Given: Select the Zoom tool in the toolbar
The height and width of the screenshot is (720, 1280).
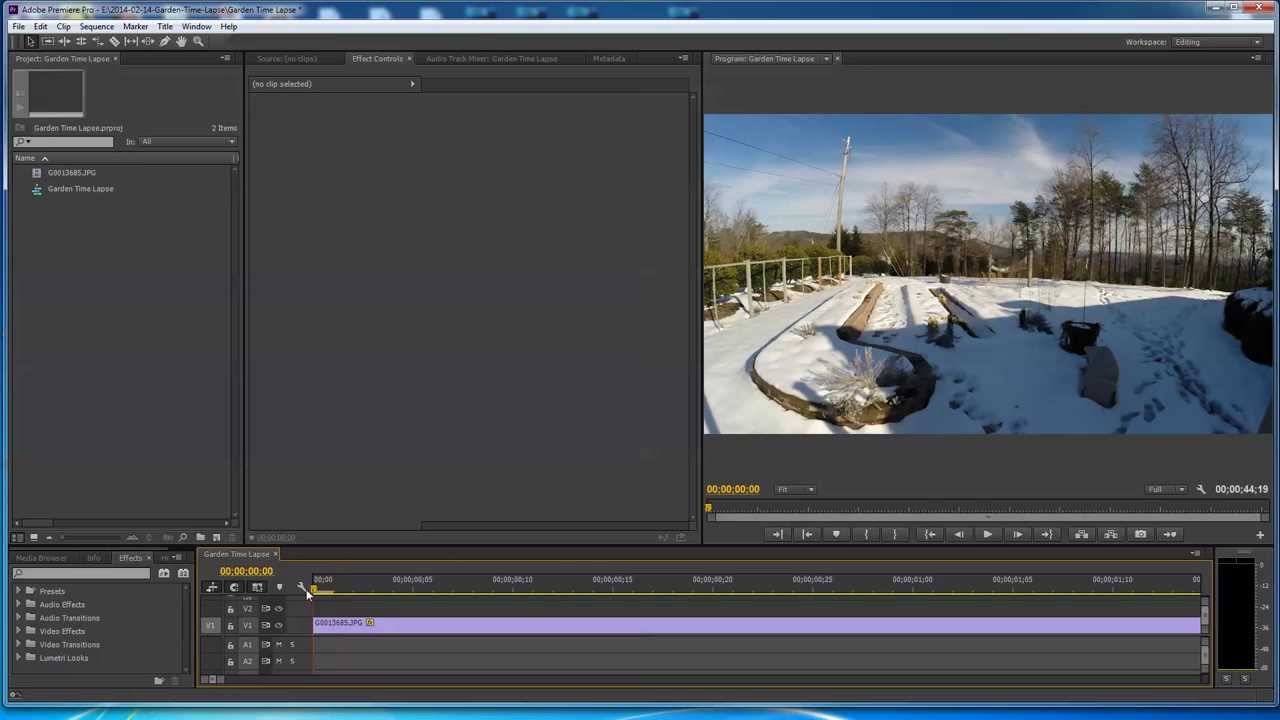Looking at the screenshot, I should (198, 42).
